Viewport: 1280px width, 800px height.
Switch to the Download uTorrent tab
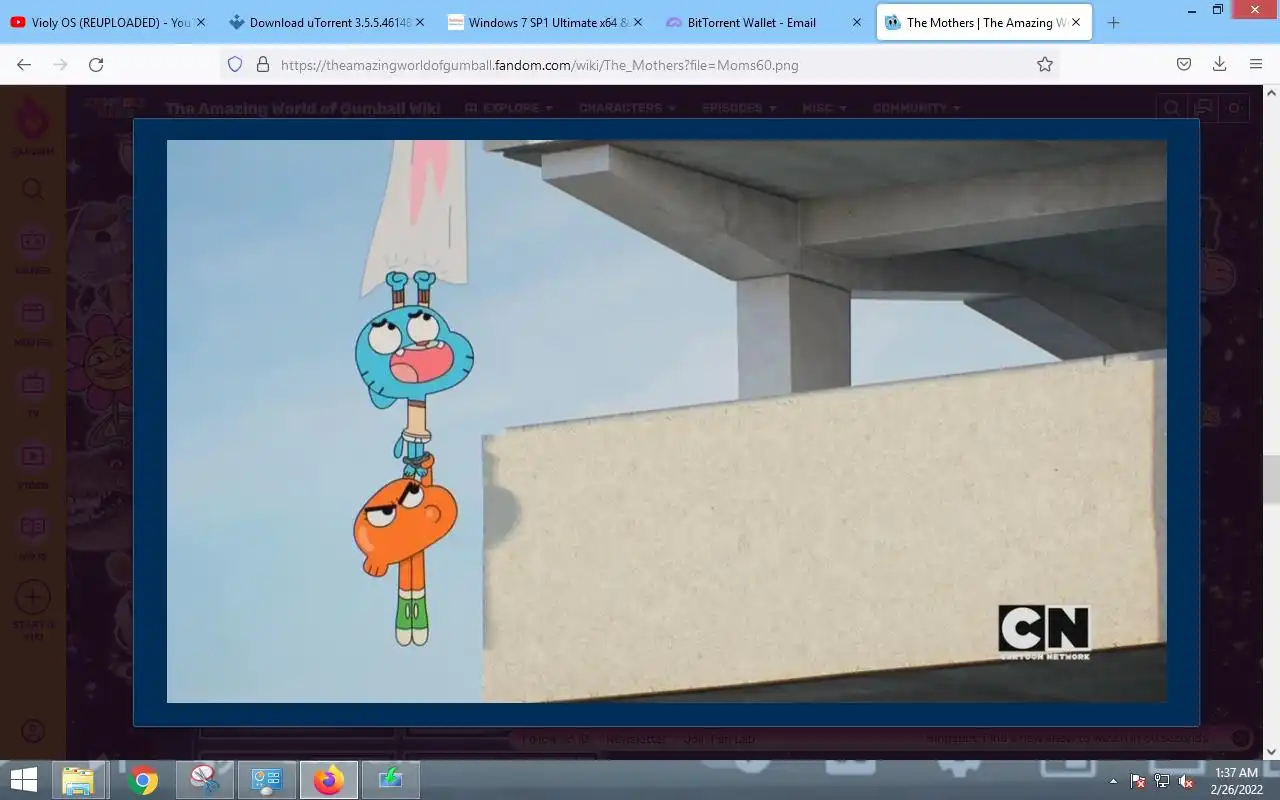pyautogui.click(x=325, y=22)
